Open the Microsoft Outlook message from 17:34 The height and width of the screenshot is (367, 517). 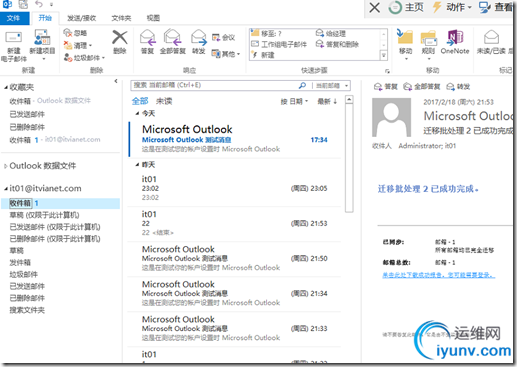(235, 139)
